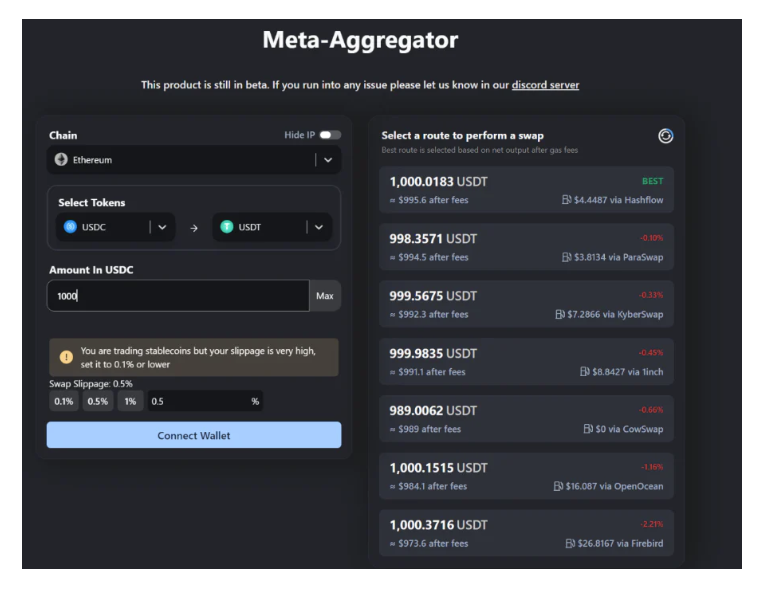Click the slippage warning exclamation icon
Image resolution: width=772 pixels, height=592 pixels.
(x=66, y=357)
